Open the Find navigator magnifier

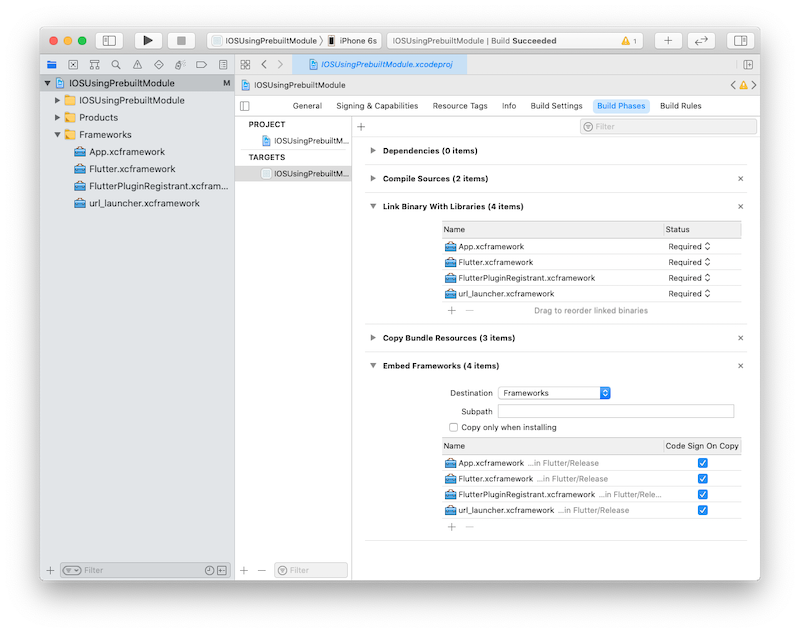[x=116, y=64]
